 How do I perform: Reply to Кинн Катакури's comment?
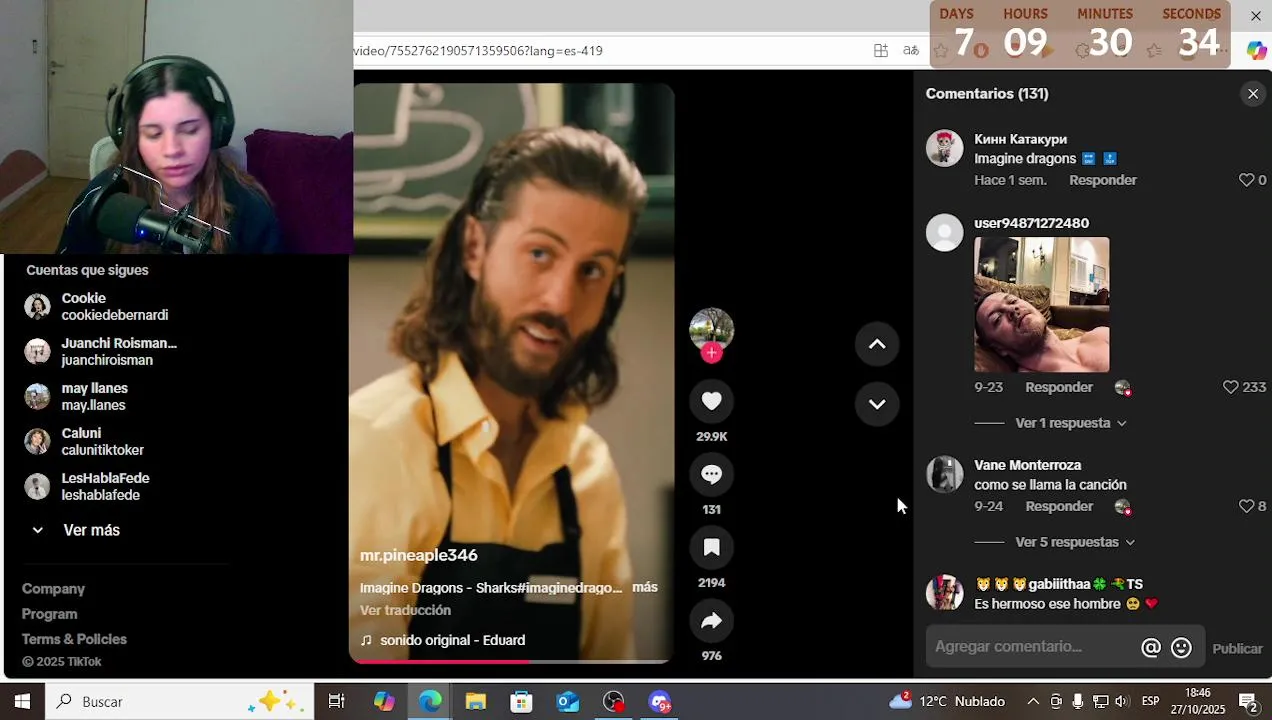1103,180
